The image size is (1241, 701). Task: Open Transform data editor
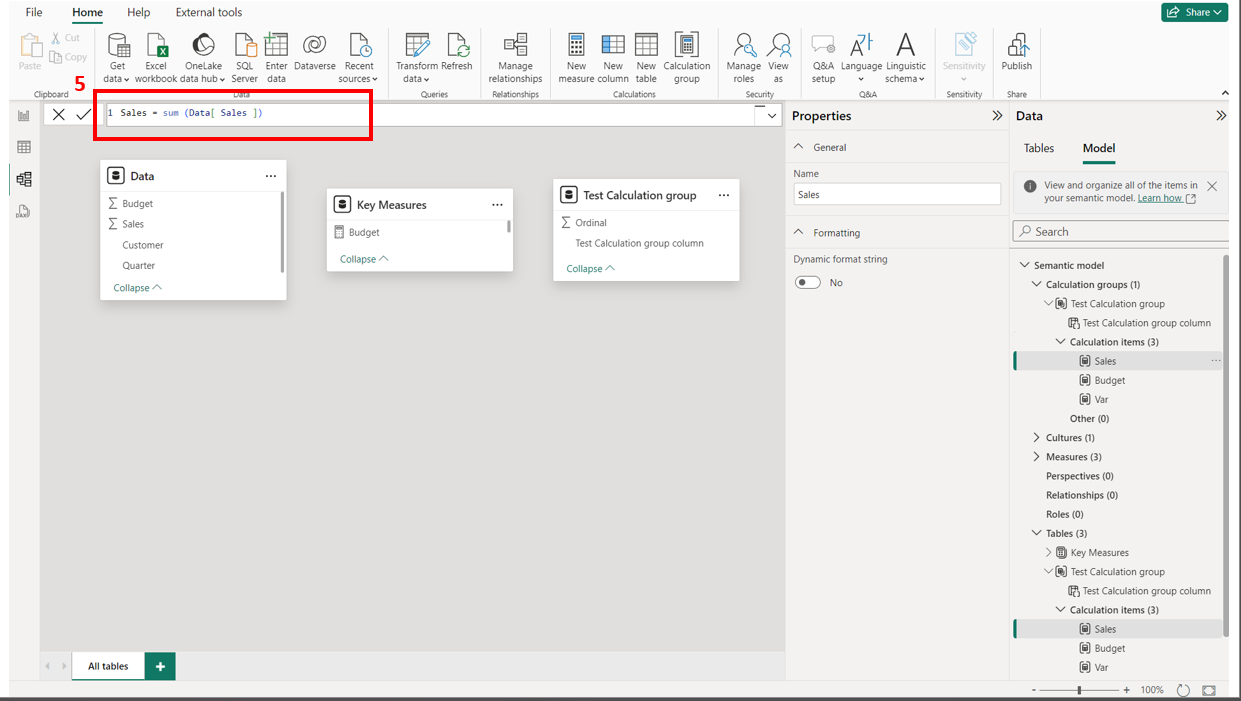417,58
